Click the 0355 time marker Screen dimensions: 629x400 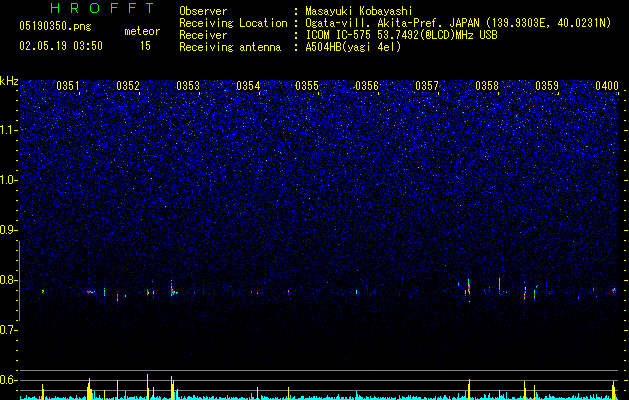point(307,85)
